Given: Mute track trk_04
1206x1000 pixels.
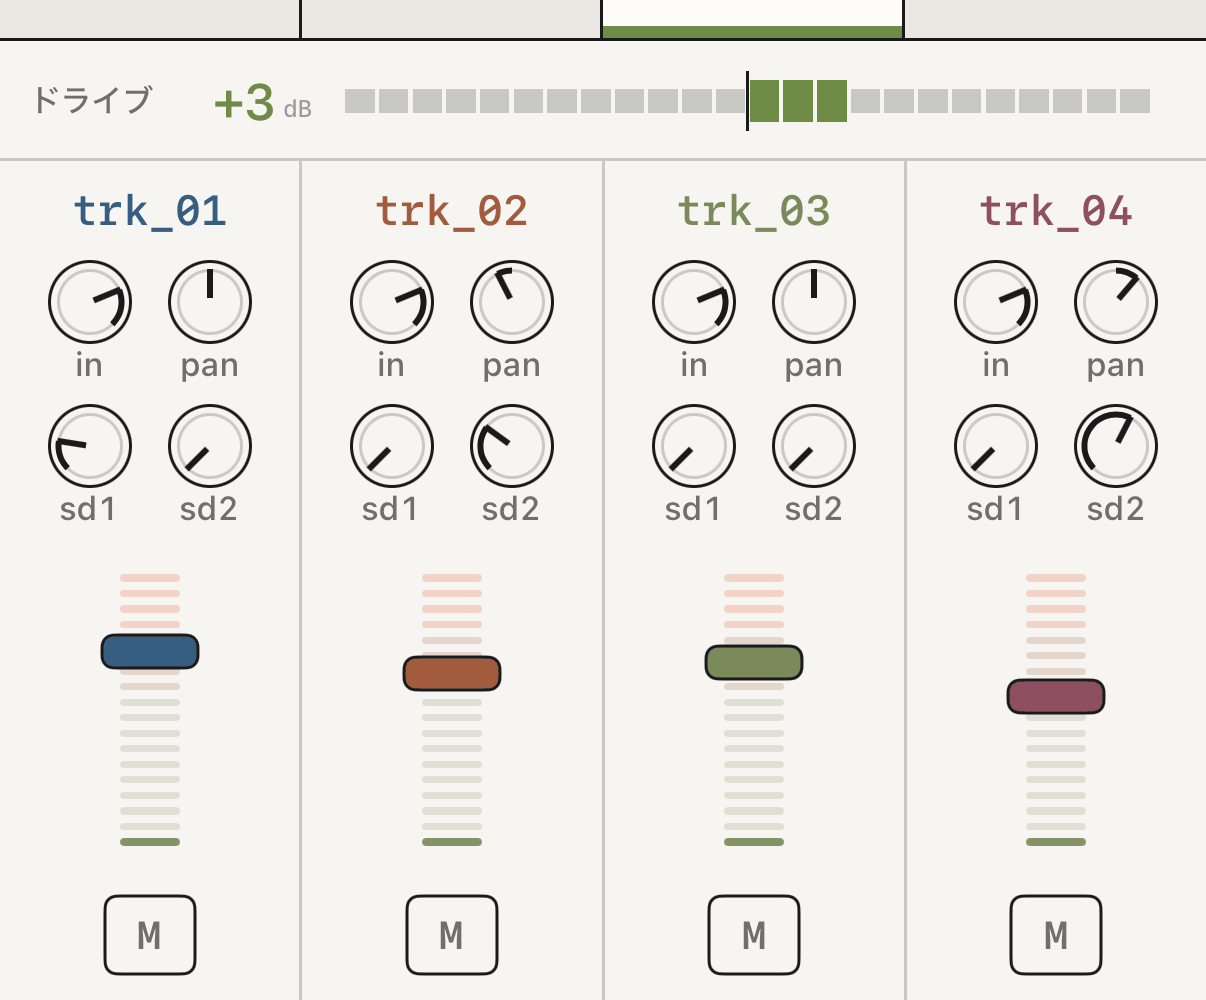Looking at the screenshot, I should [x=1056, y=935].
